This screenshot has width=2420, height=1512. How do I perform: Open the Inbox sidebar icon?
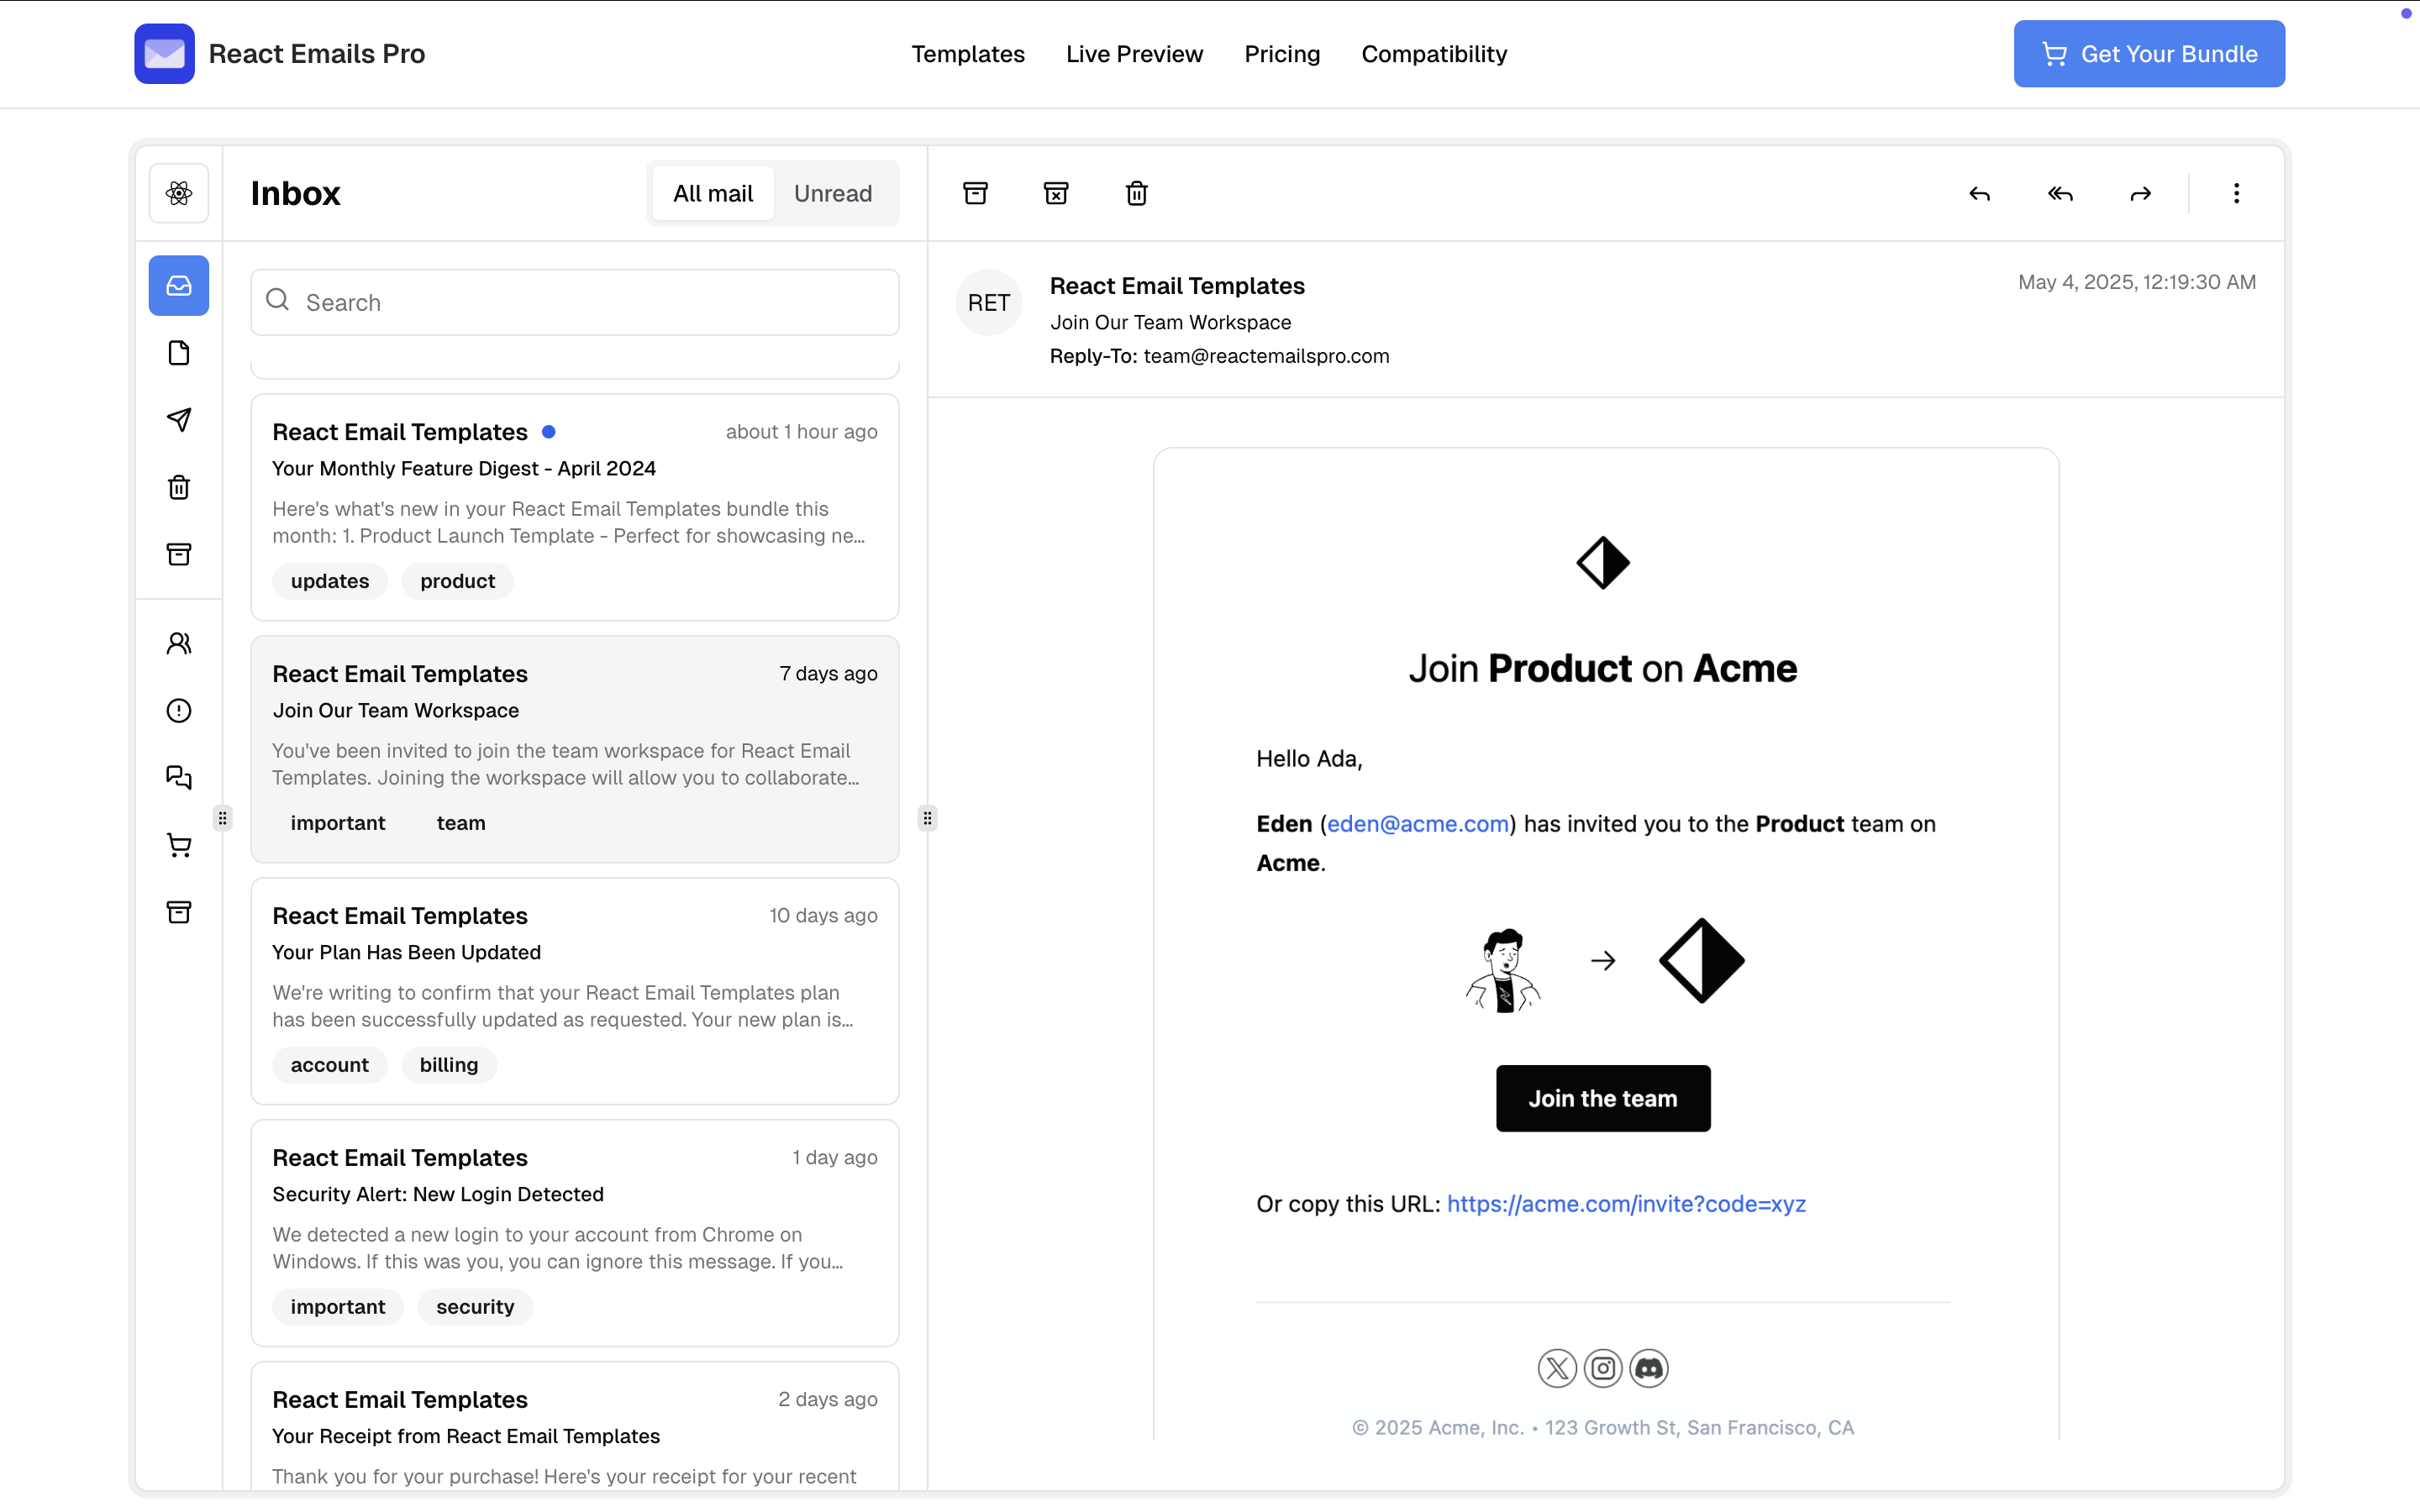[179, 286]
